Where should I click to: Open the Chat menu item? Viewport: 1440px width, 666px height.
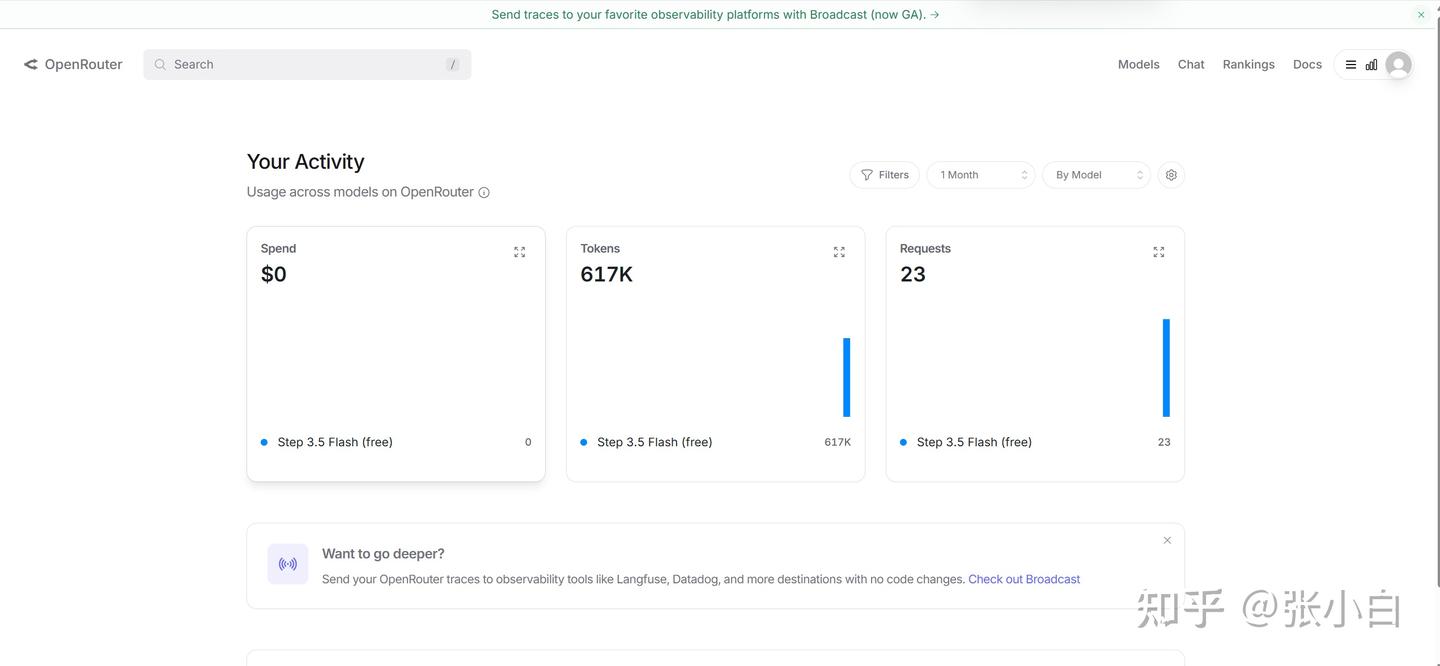pos(1191,64)
